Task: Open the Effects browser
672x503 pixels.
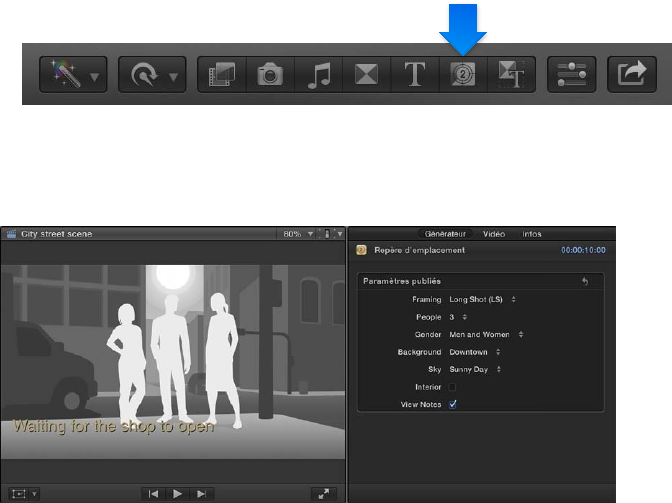Action: (x=221, y=74)
